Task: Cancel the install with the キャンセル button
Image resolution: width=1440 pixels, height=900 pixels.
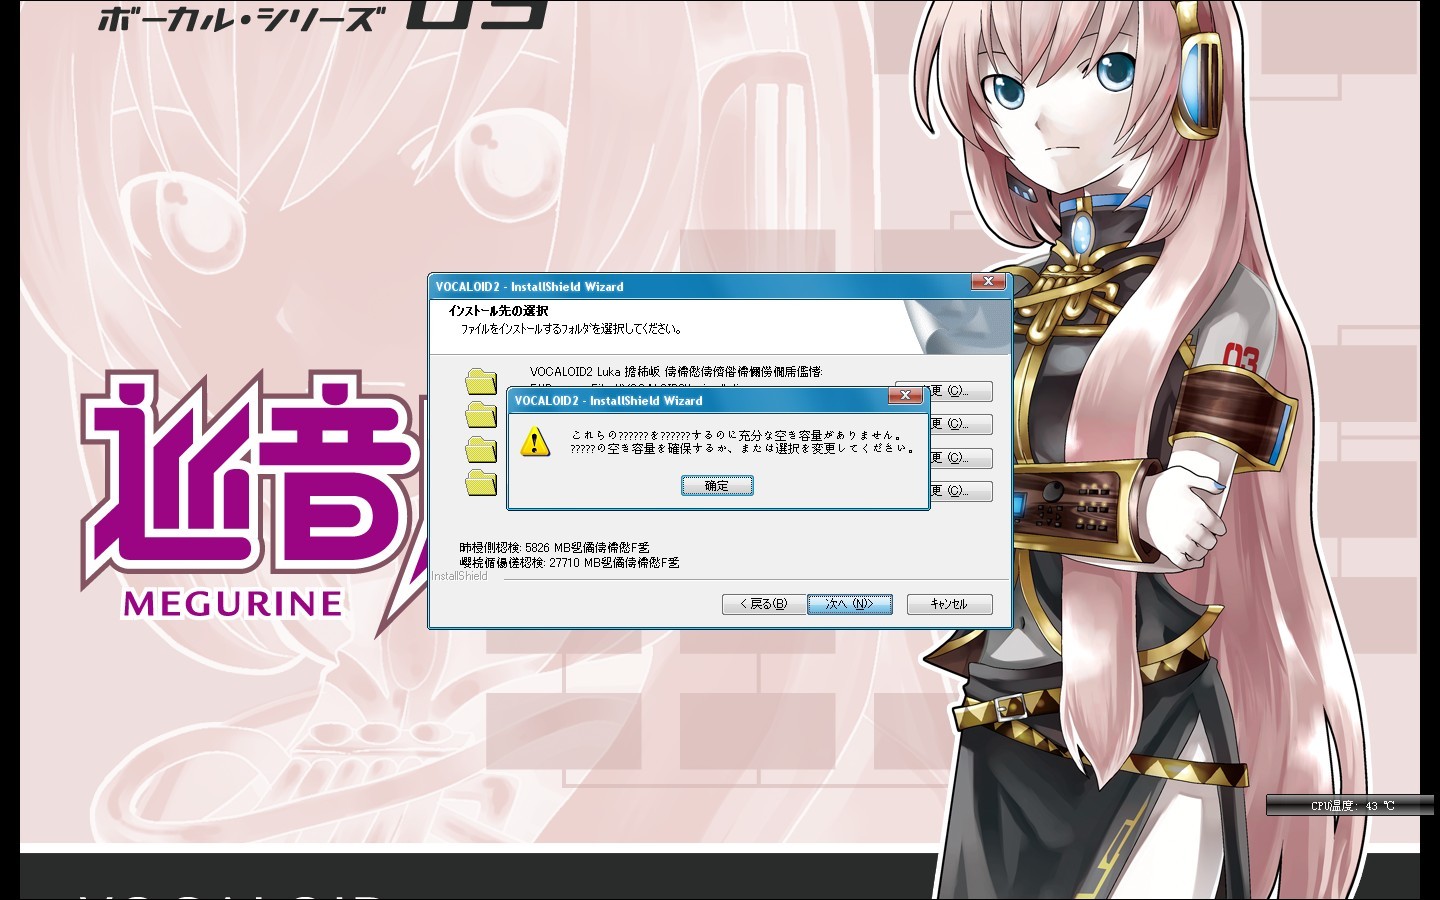Action: [x=949, y=604]
